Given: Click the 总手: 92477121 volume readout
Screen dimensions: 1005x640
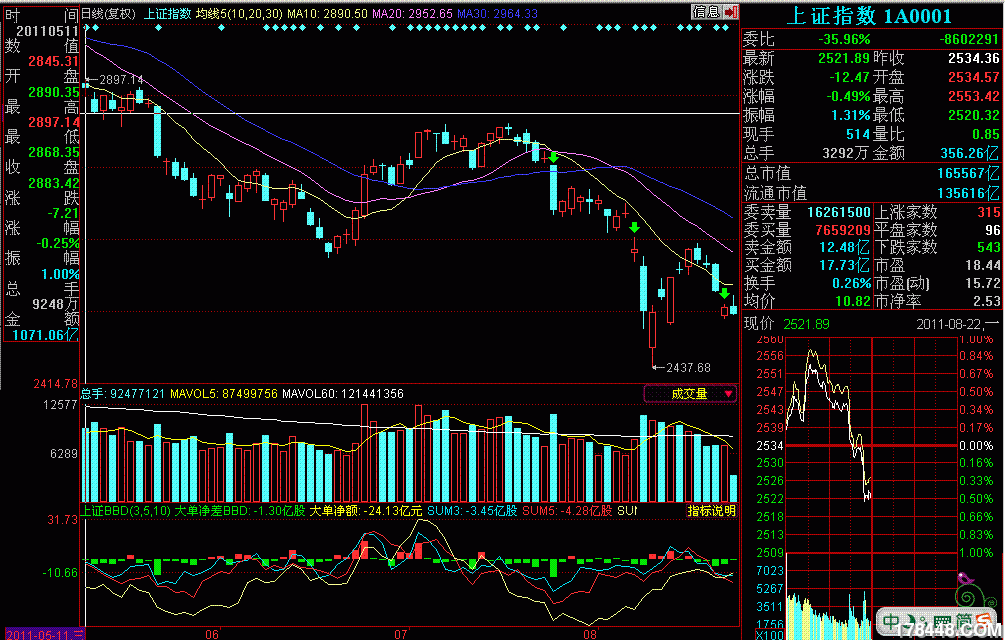Looking at the screenshot, I should point(124,394).
